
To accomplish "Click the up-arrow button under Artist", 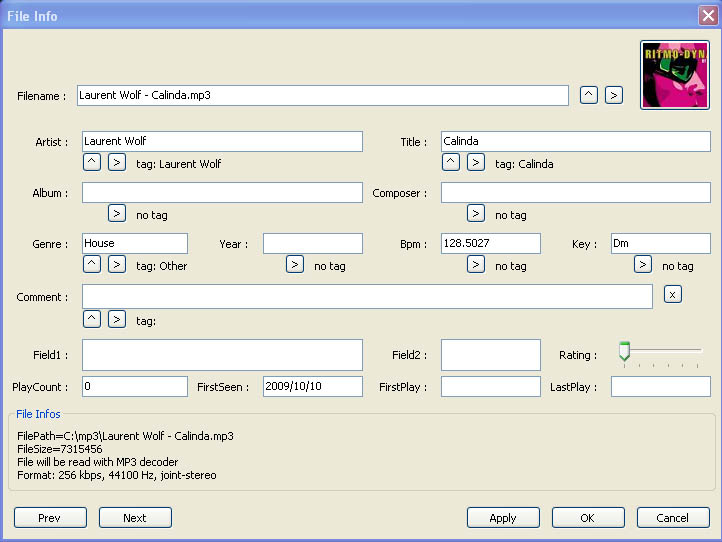I will [92, 163].
